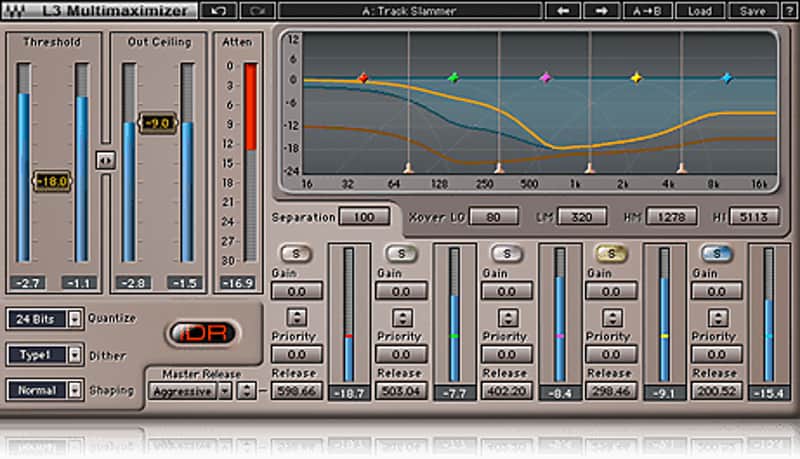Click the Release 200.52 field
Screen dimensions: 800x459
(x=716, y=391)
